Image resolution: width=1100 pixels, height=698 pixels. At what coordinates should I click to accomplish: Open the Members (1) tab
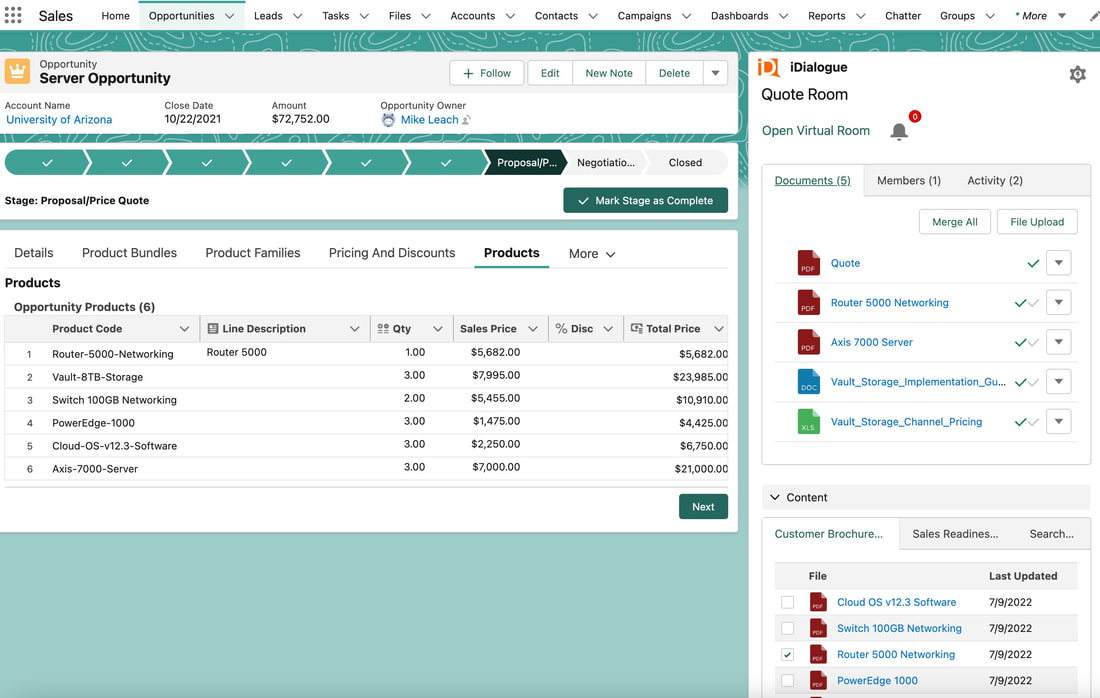908,180
